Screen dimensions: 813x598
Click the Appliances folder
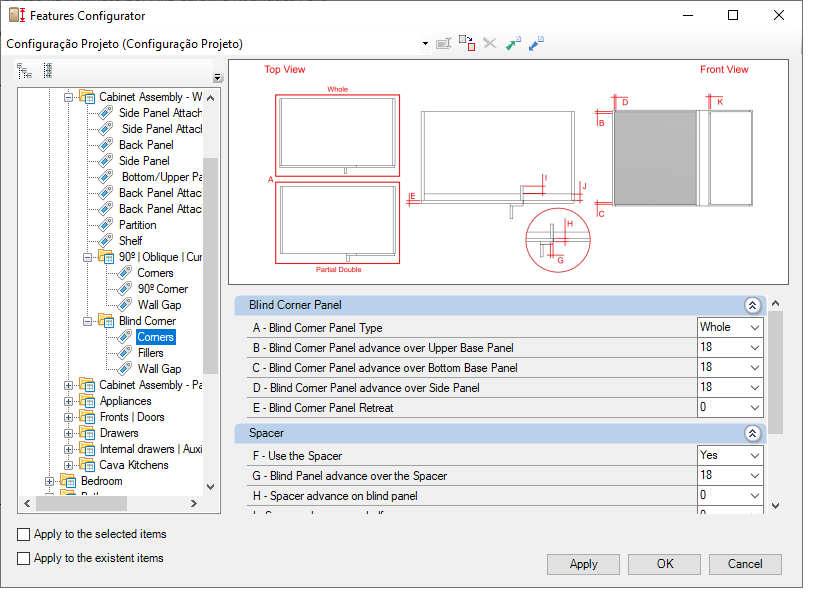[125, 401]
